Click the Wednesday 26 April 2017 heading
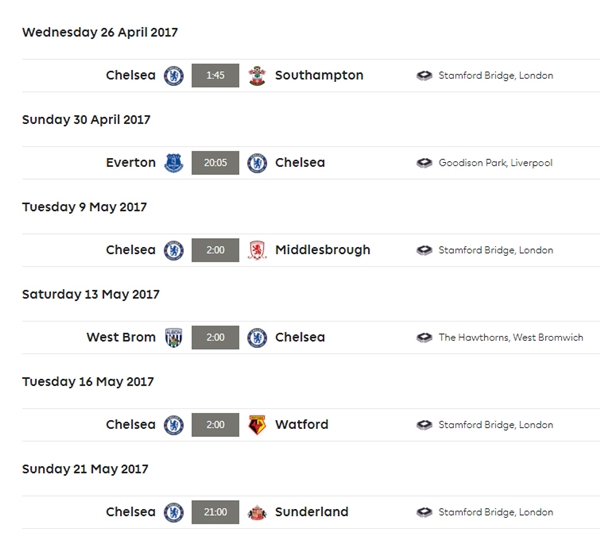 100,33
